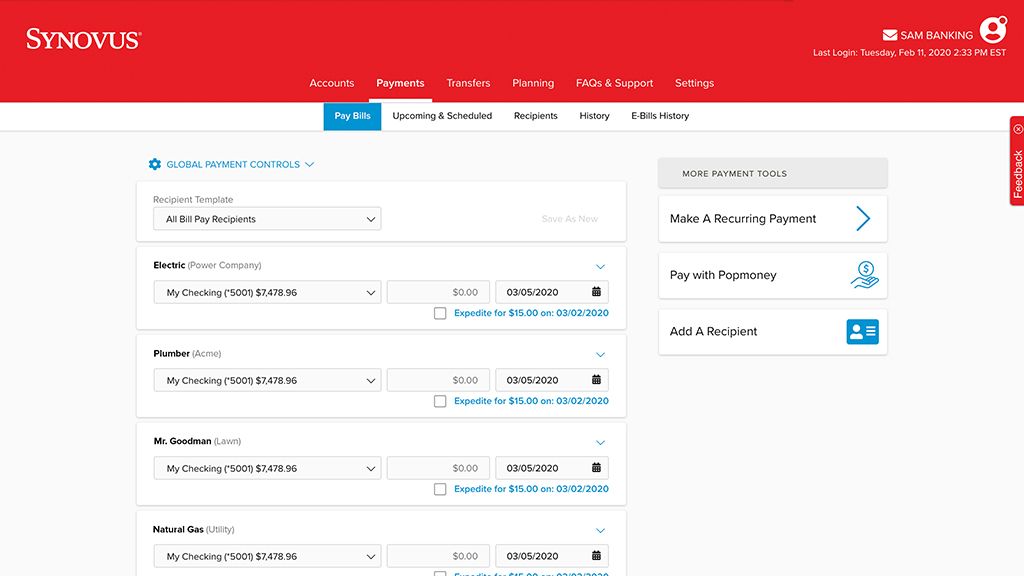Check the expedite box for Plumber payment
1024x576 pixels.
click(x=440, y=401)
